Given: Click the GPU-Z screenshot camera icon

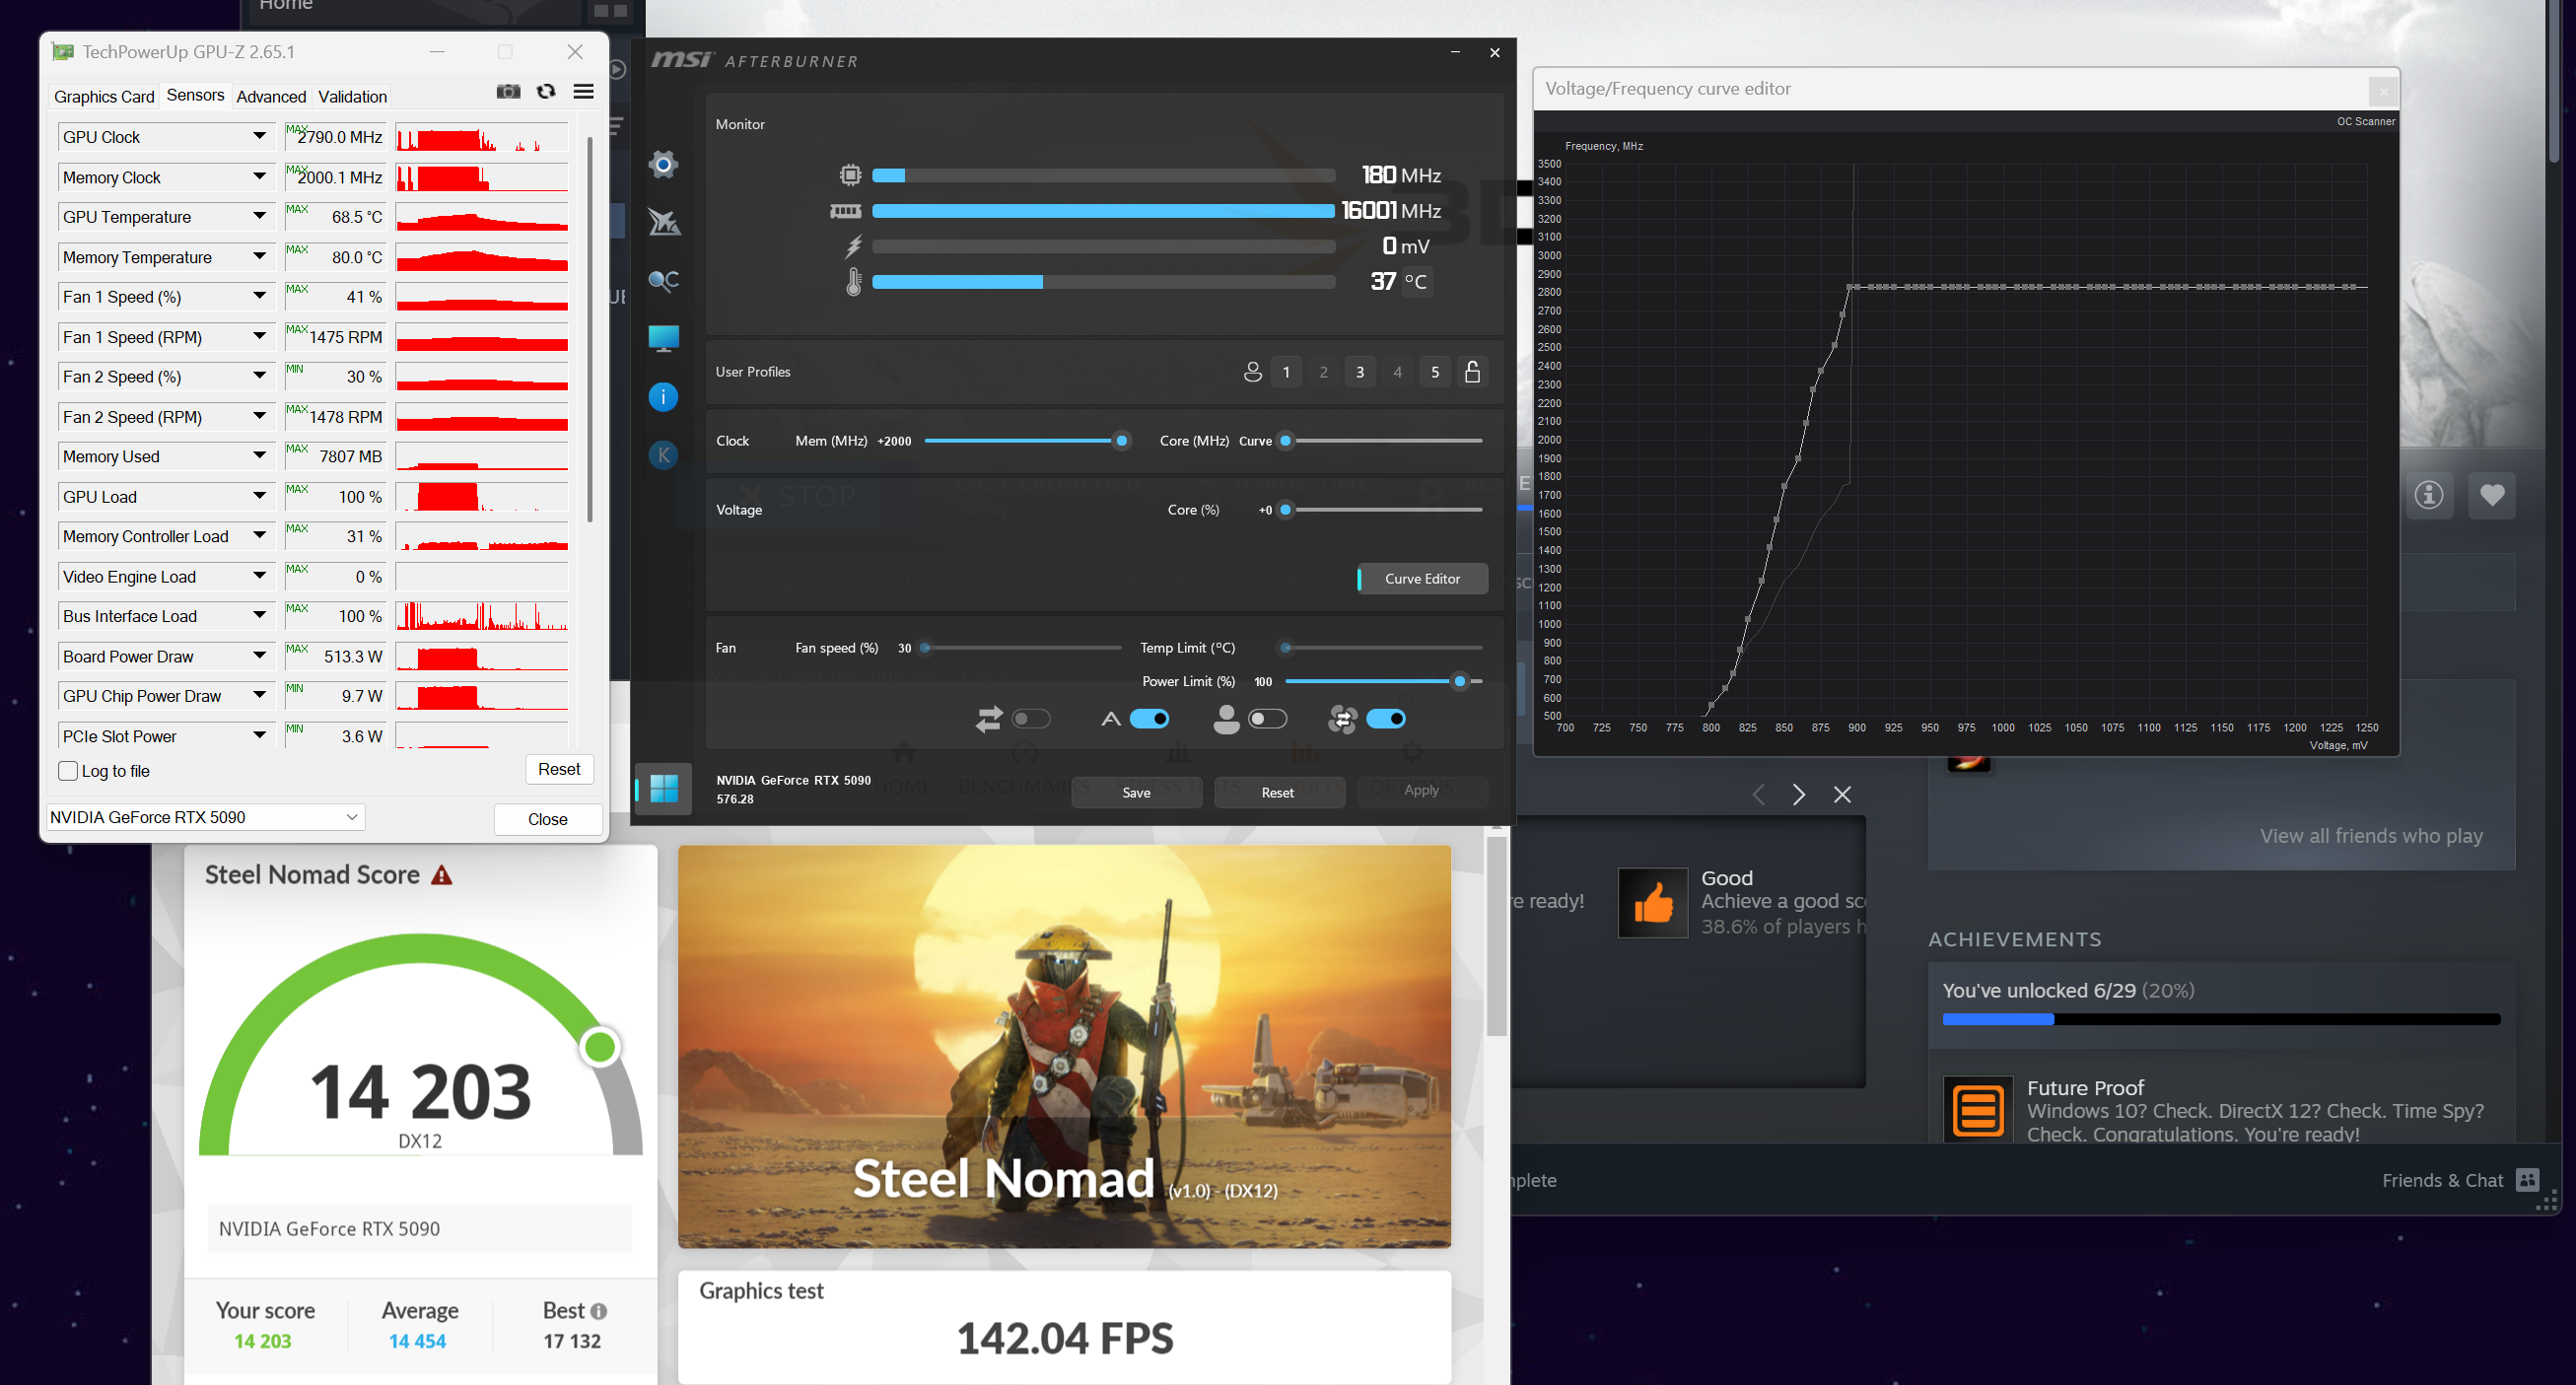Looking at the screenshot, I should pyautogui.click(x=508, y=92).
